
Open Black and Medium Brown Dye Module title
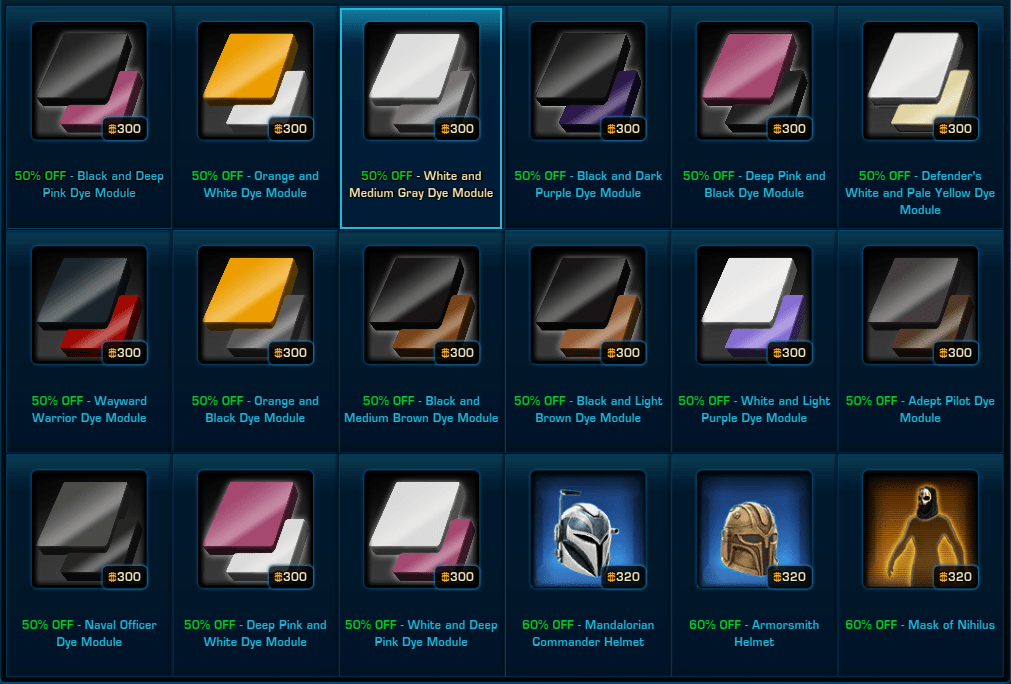pyautogui.click(x=421, y=409)
